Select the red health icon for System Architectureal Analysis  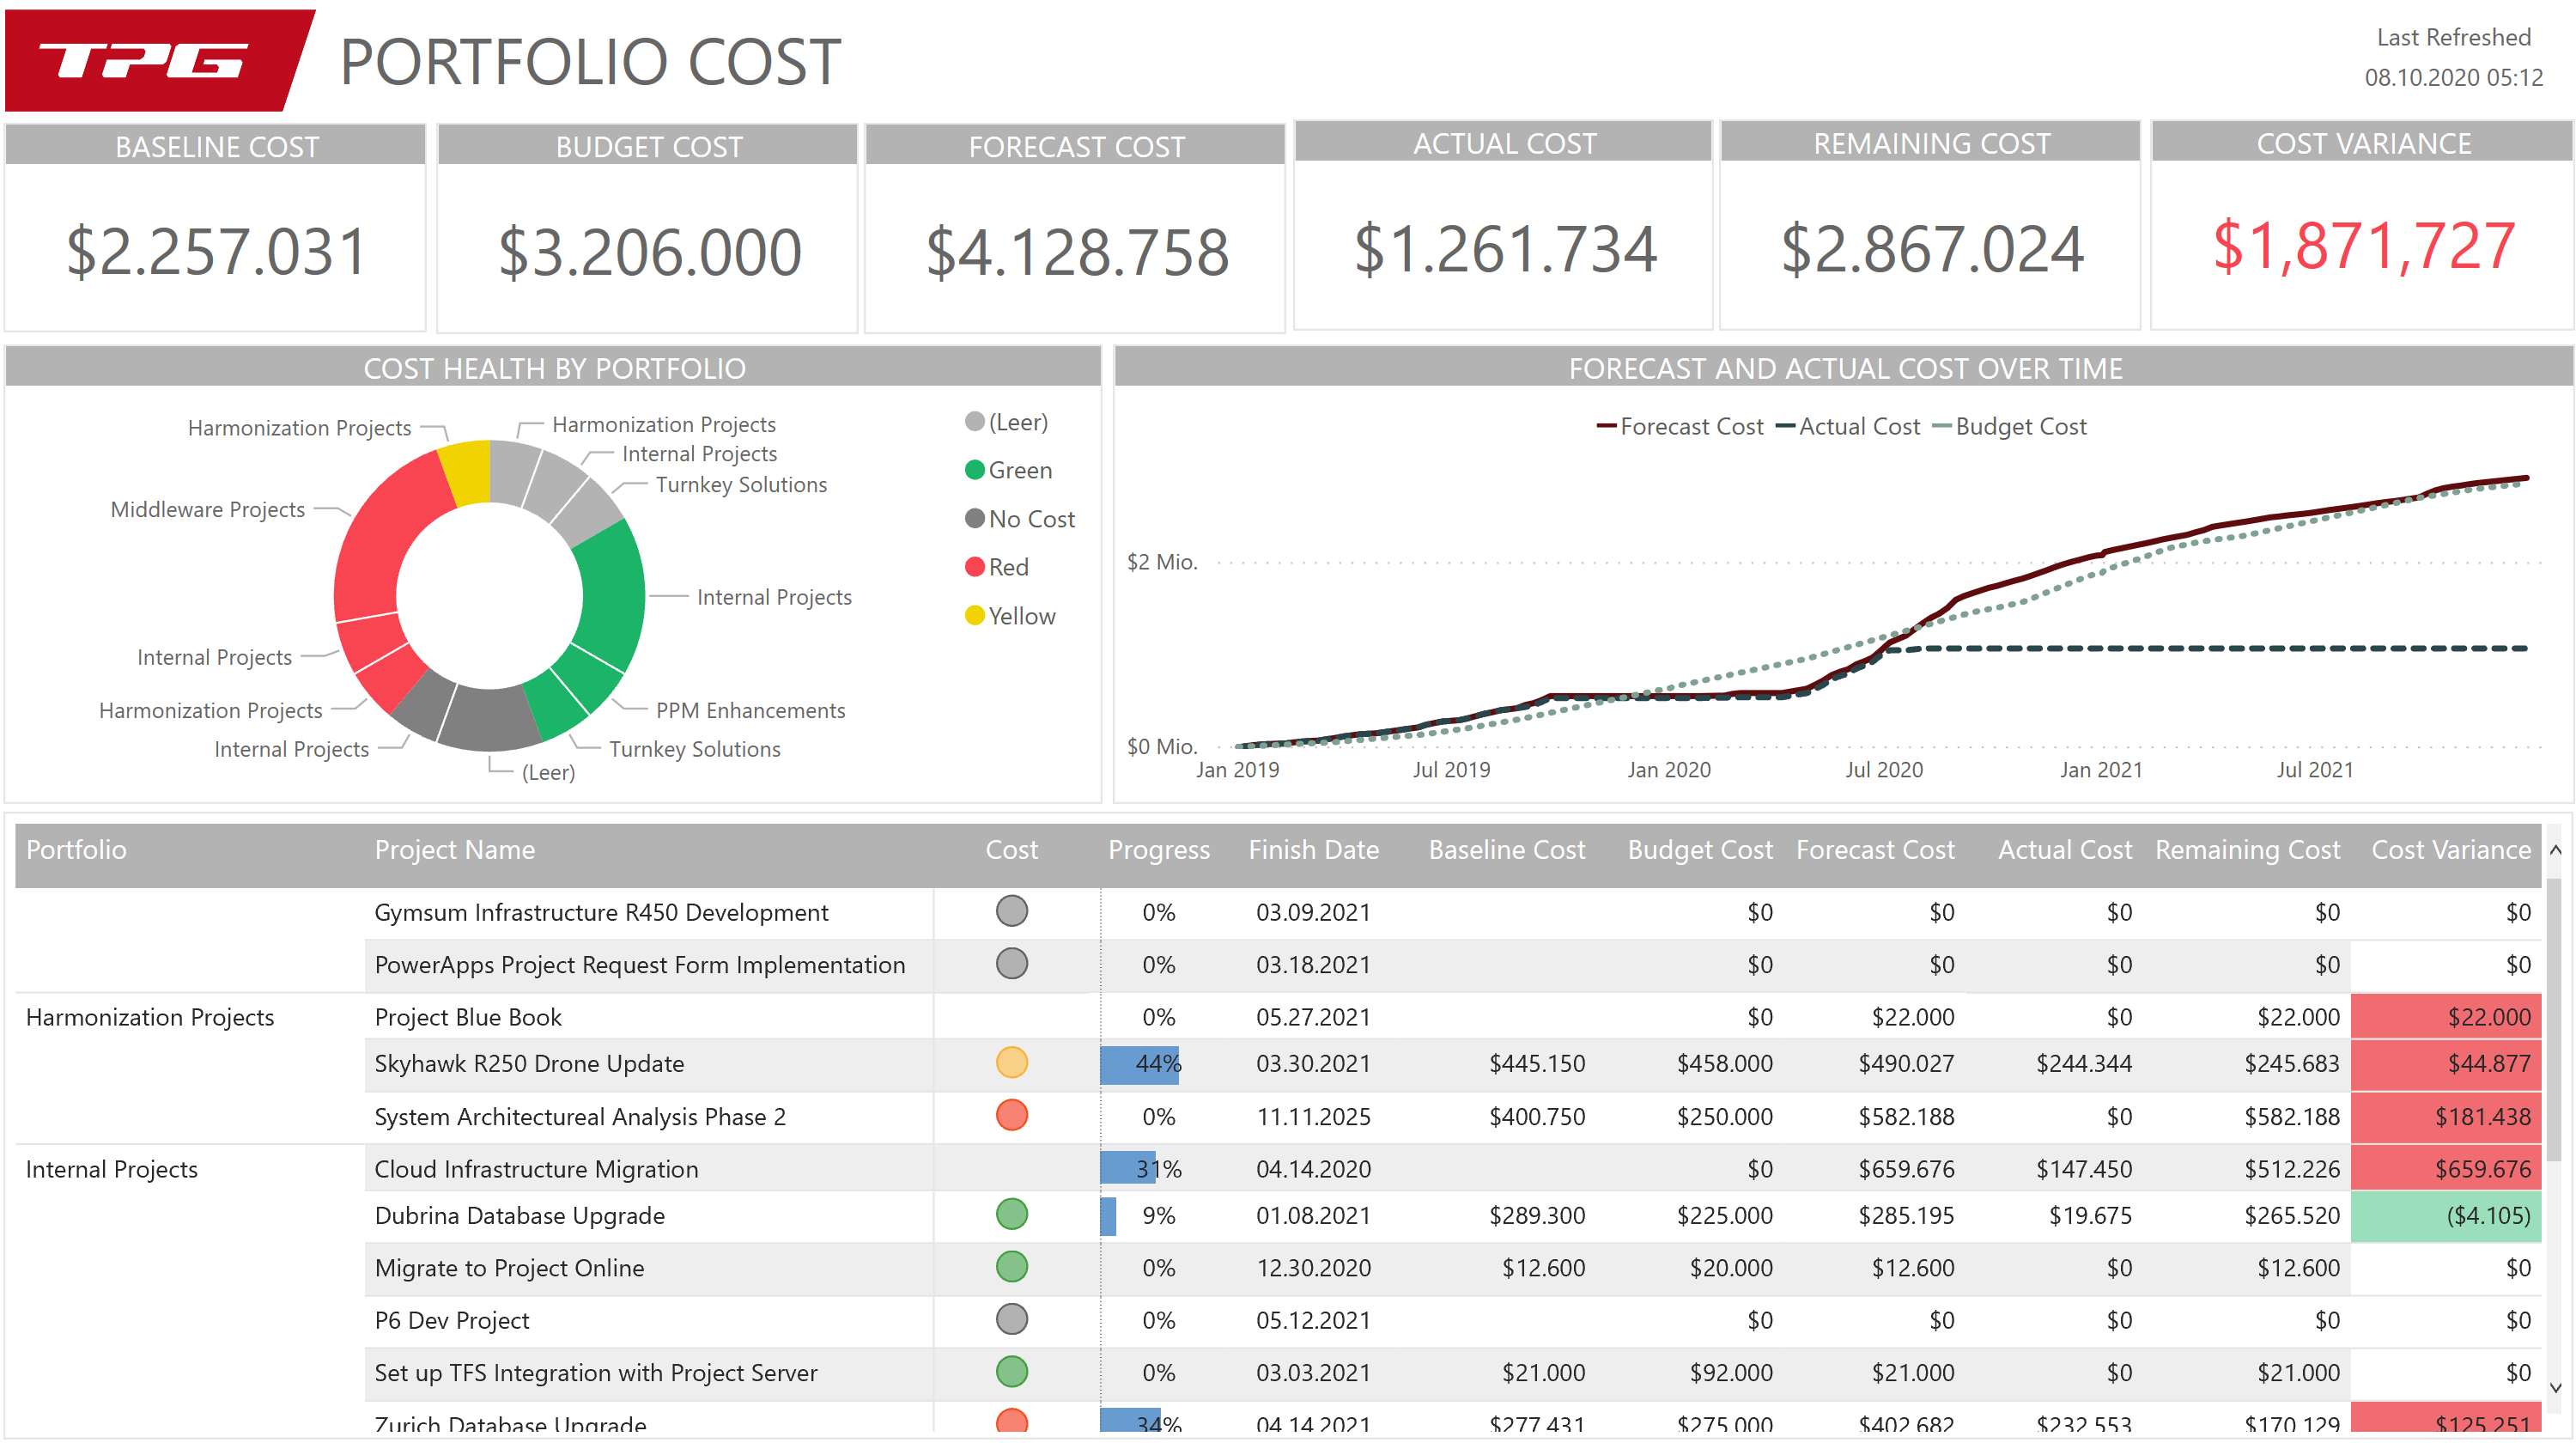coord(1012,1116)
